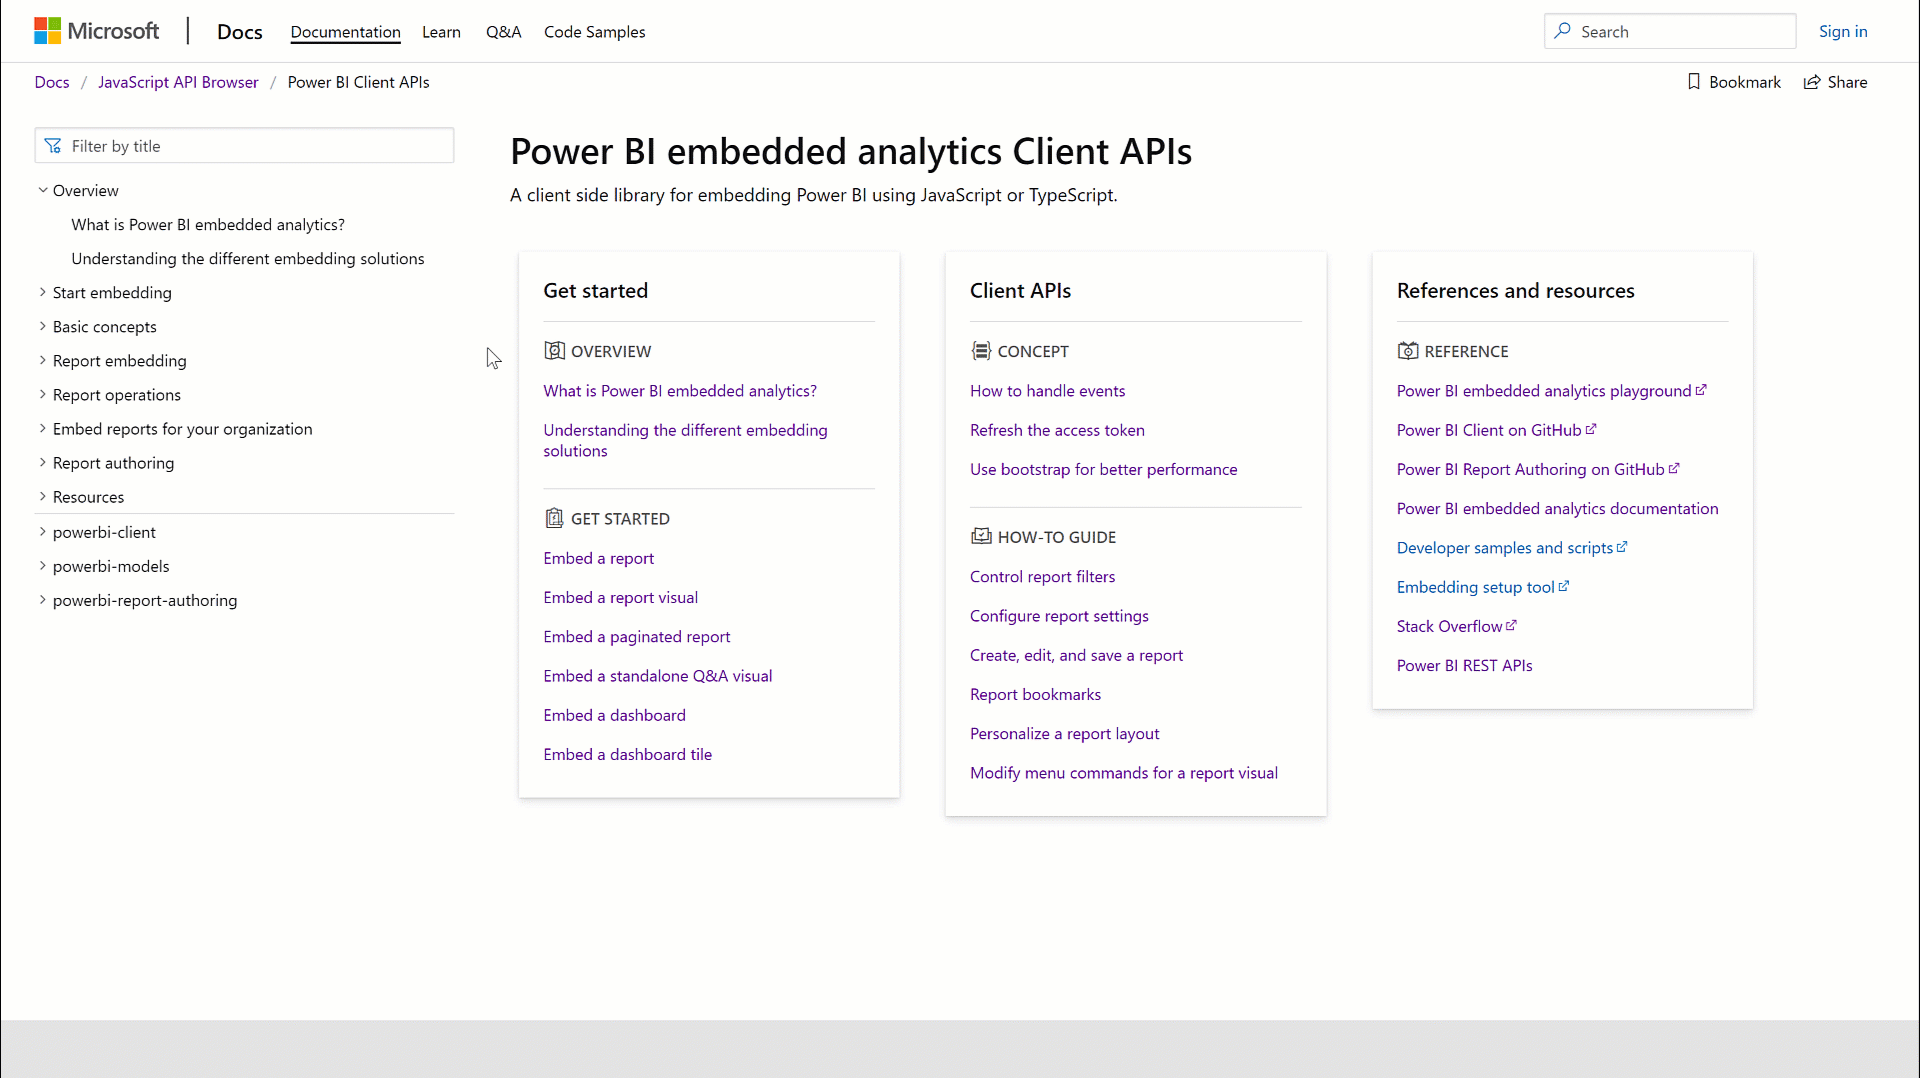Click the external link icon on Stack Overflow
This screenshot has width=1920, height=1078.
[1513, 623]
